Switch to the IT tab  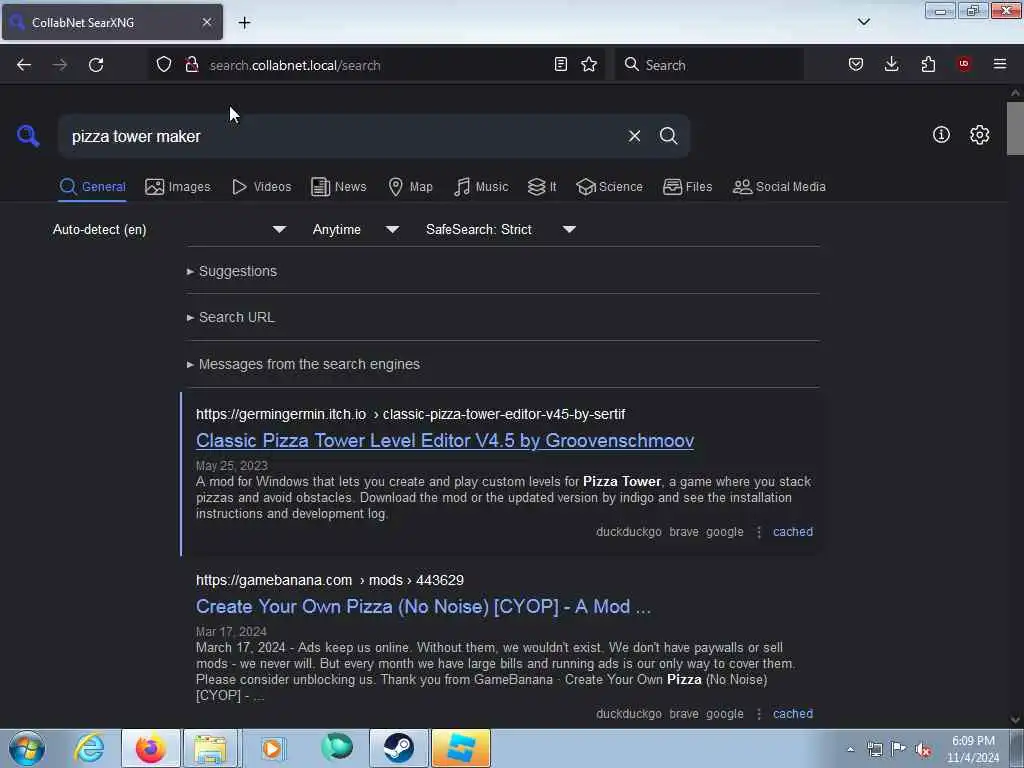click(541, 187)
